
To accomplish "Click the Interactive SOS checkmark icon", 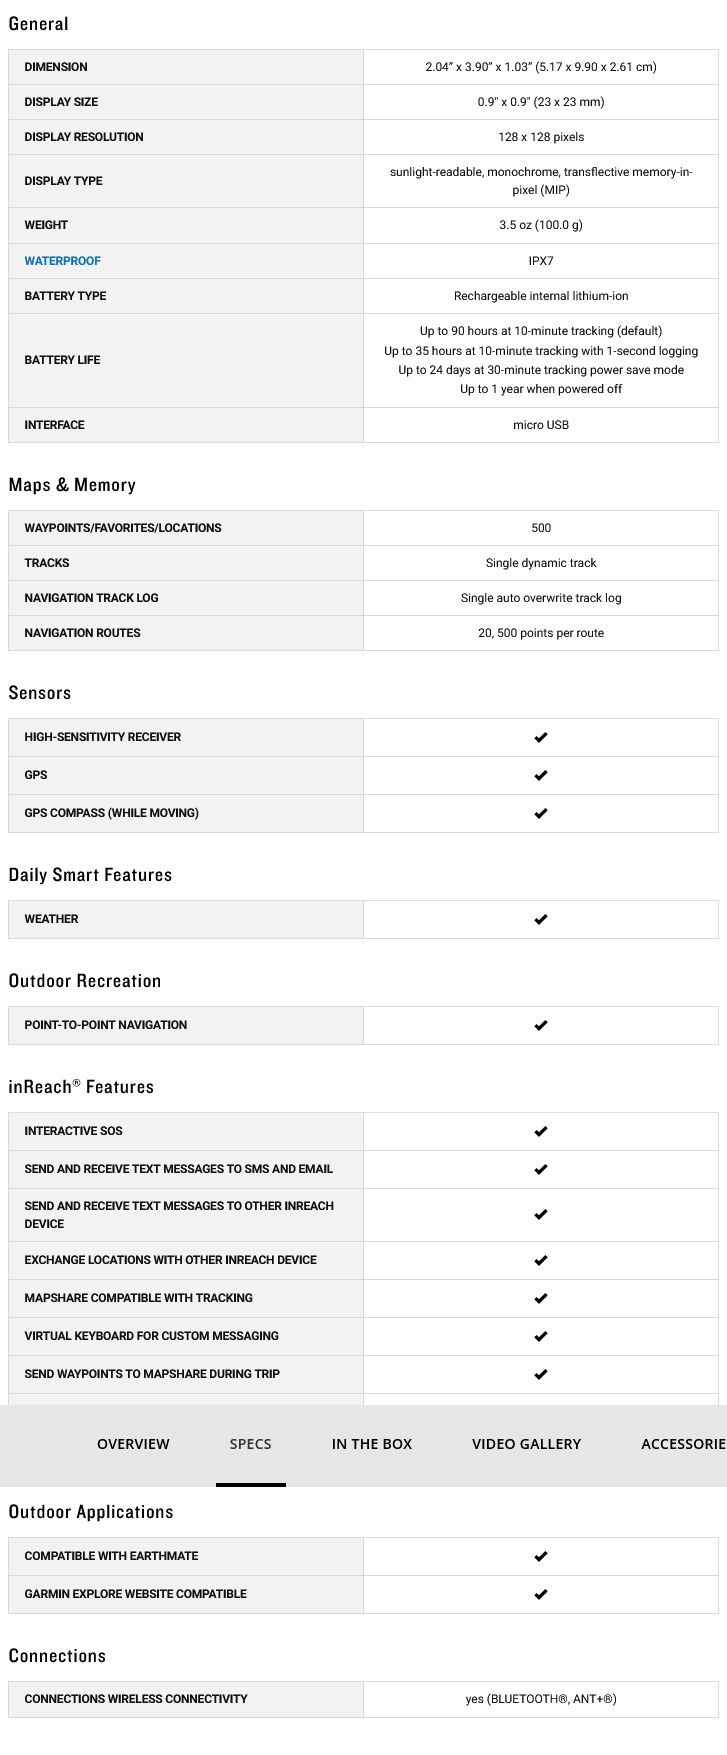I will [541, 1131].
